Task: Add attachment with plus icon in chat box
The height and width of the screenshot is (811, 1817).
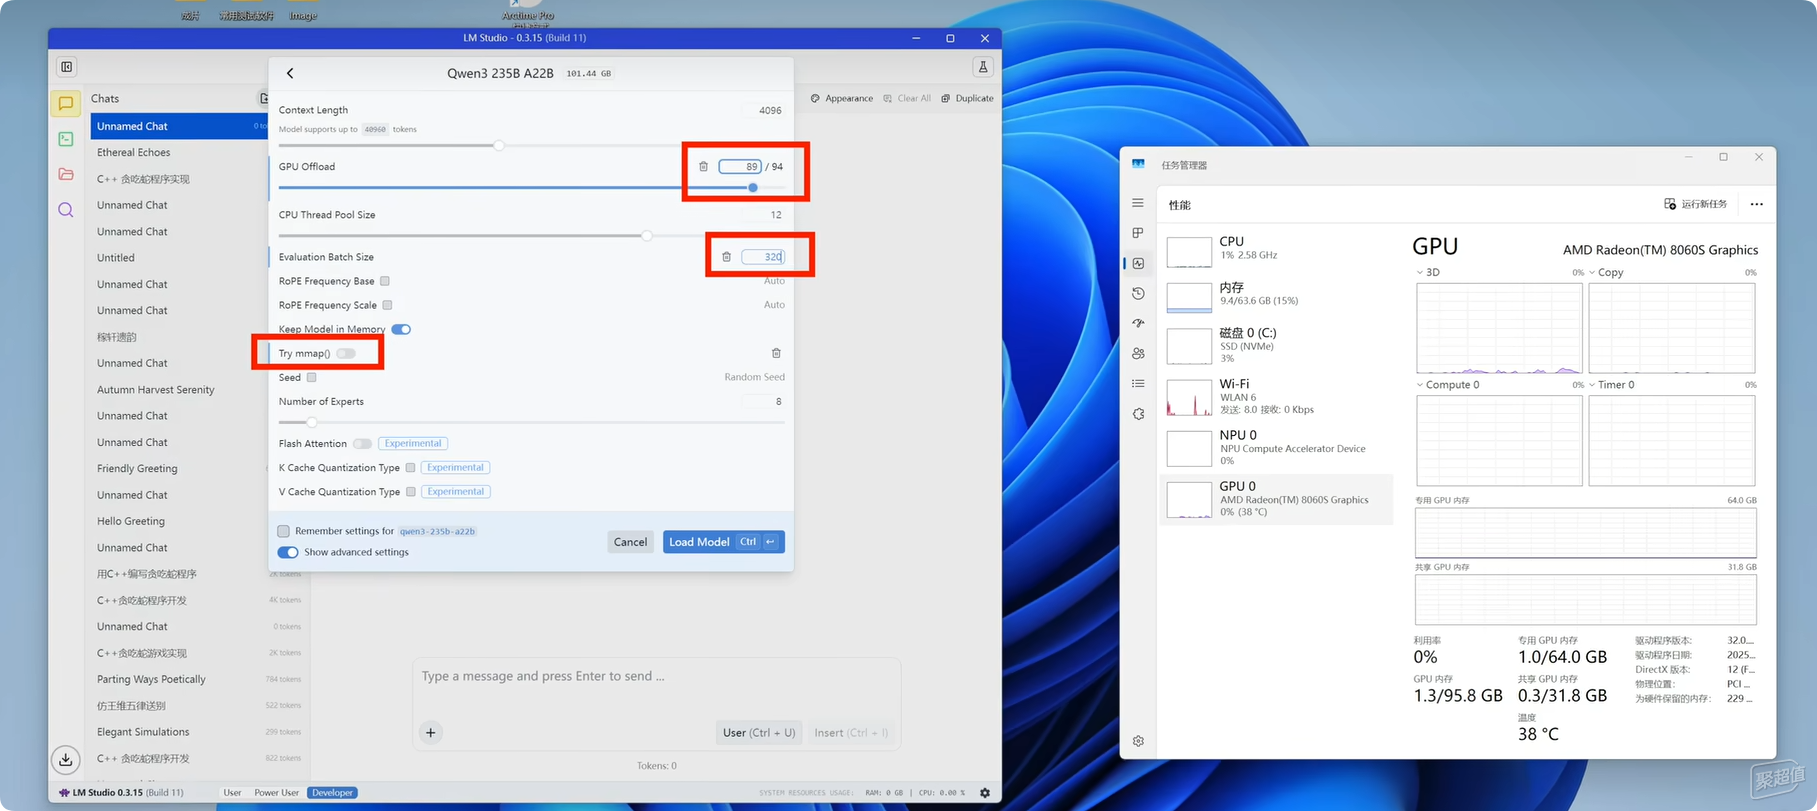Action: tap(431, 733)
